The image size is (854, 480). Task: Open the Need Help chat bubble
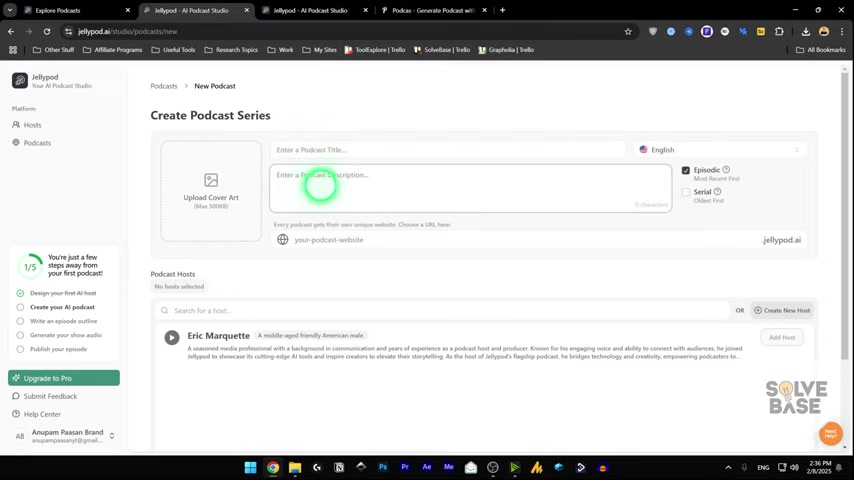[x=831, y=434]
